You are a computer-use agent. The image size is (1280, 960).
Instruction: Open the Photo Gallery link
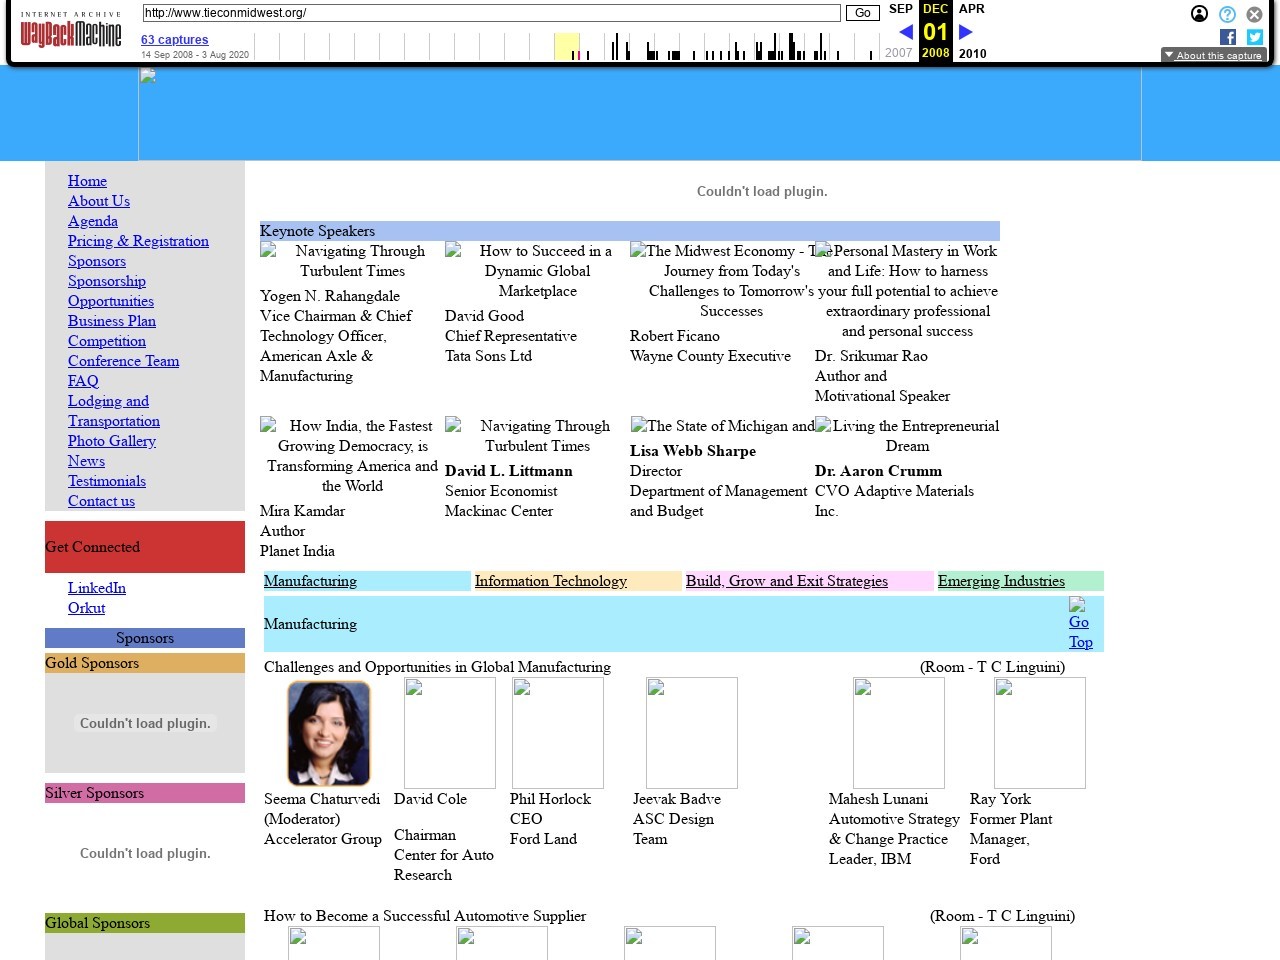112,441
